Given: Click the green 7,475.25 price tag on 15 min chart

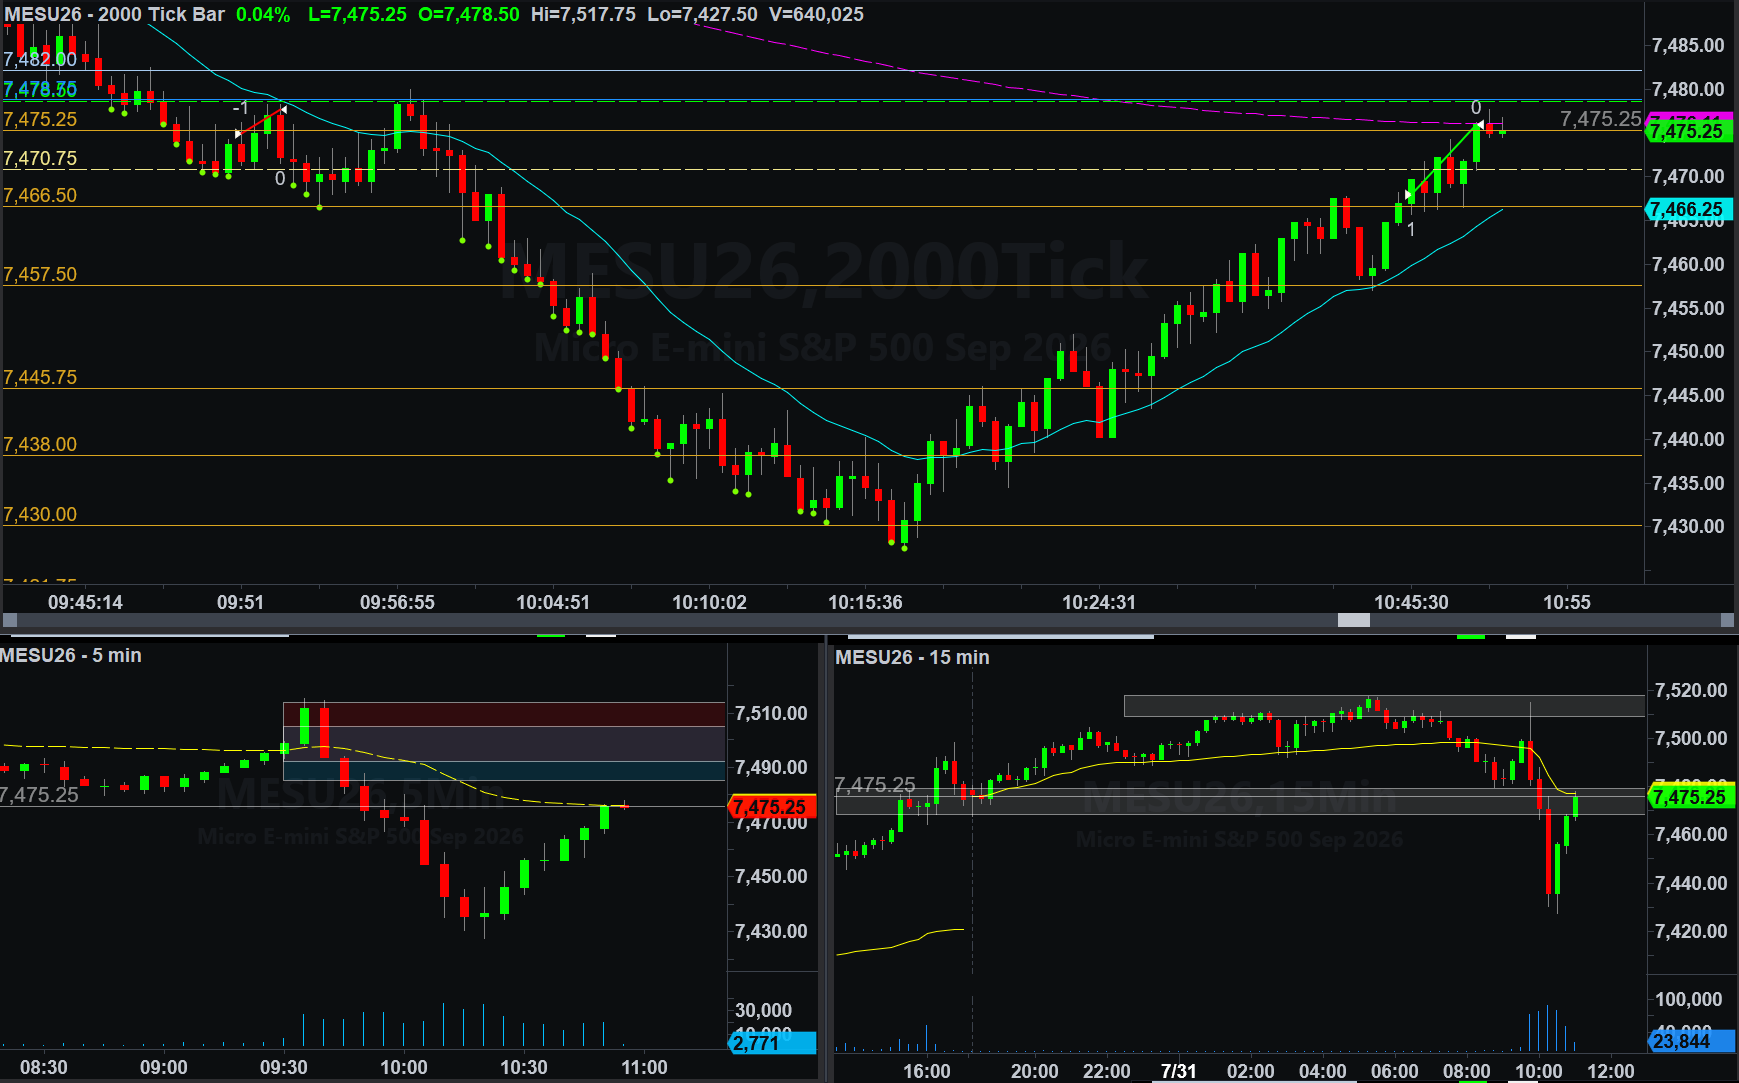Looking at the screenshot, I should point(1691,797).
